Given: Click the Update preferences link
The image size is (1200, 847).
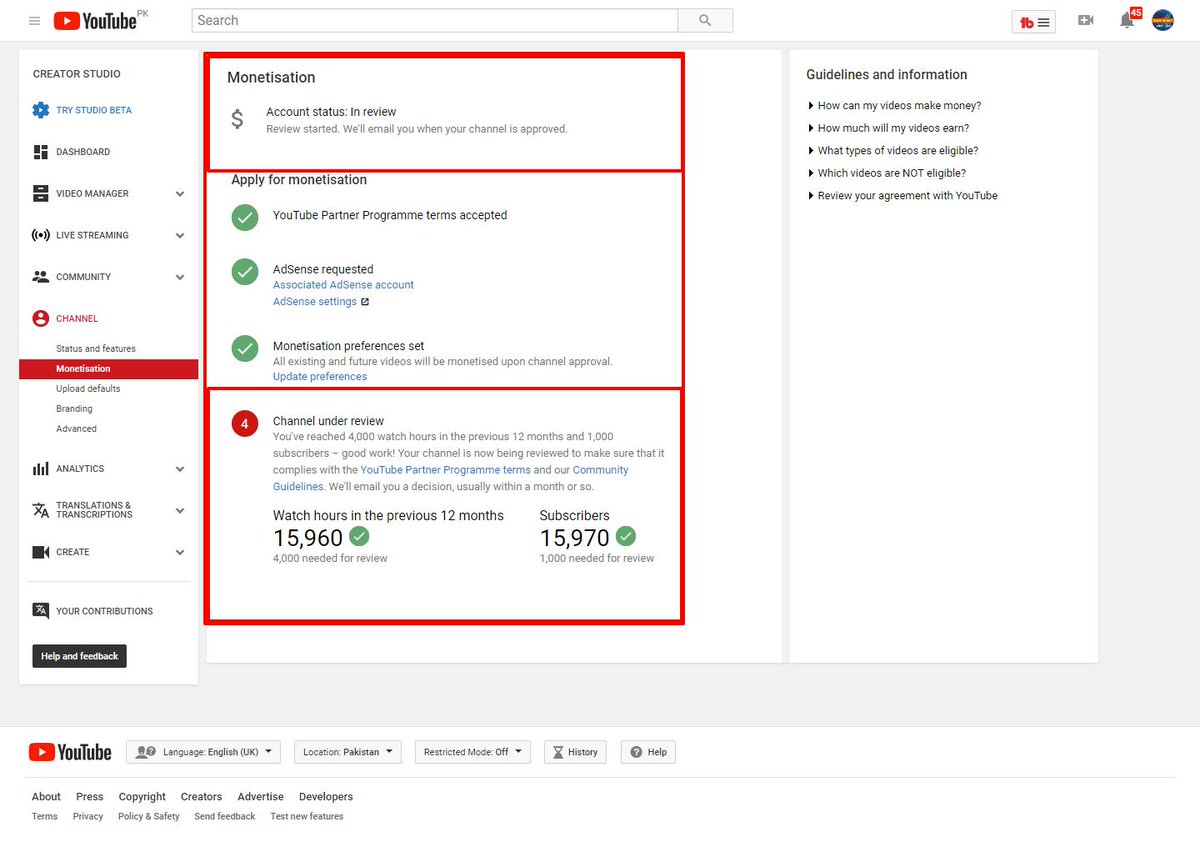Looking at the screenshot, I should pos(320,377).
